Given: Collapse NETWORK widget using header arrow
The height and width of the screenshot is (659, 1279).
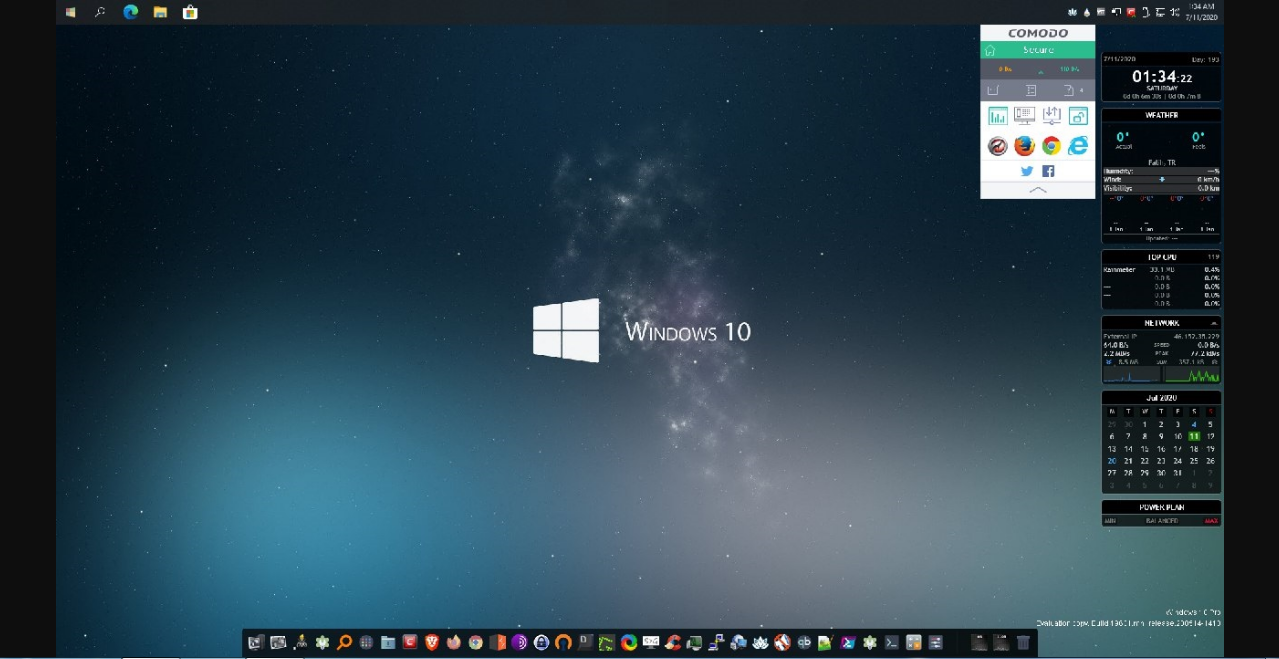Looking at the screenshot, I should click(x=1214, y=324).
